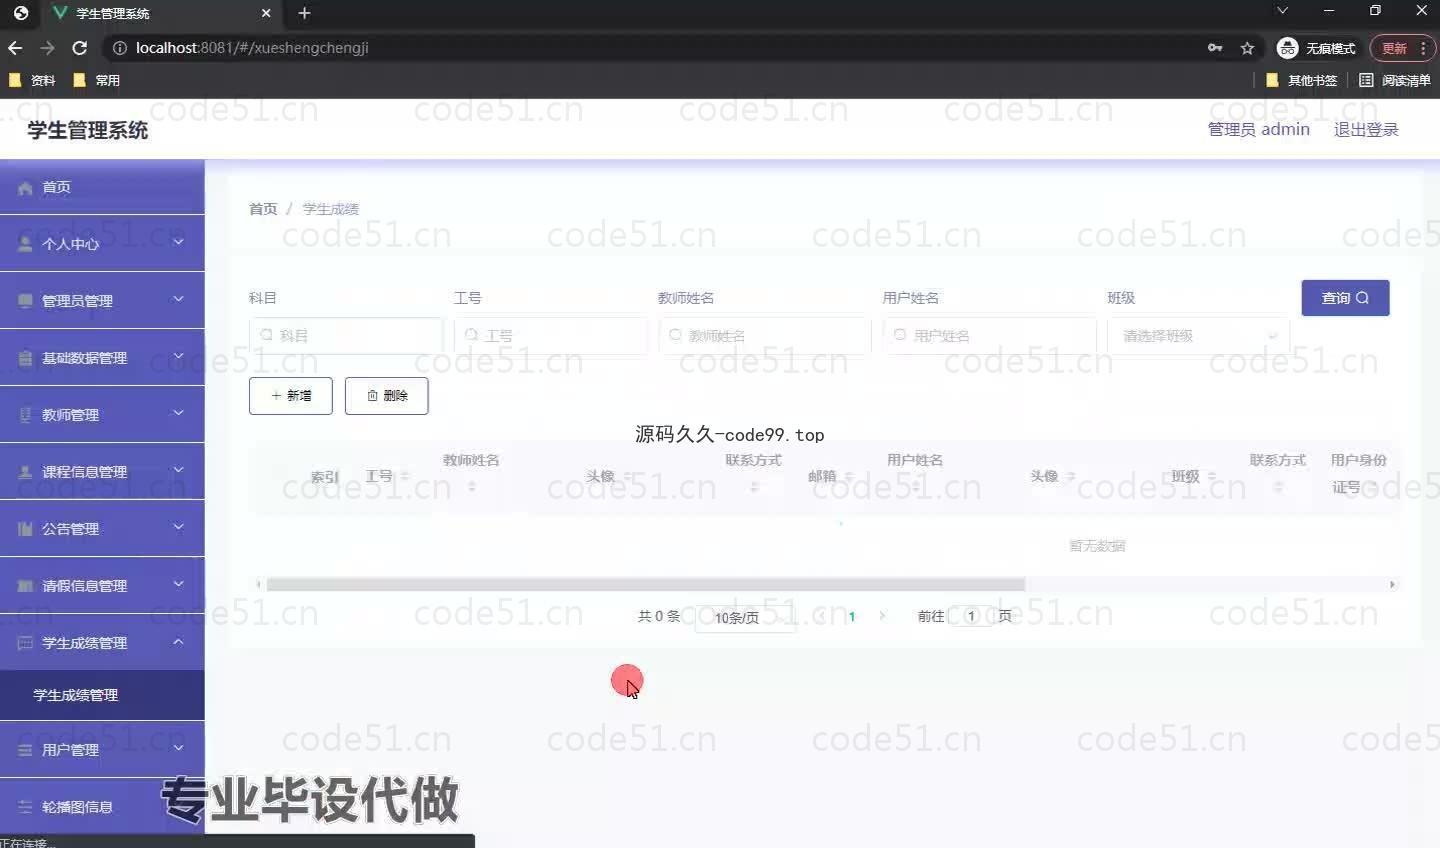Open a new browser tab

pos(304,13)
